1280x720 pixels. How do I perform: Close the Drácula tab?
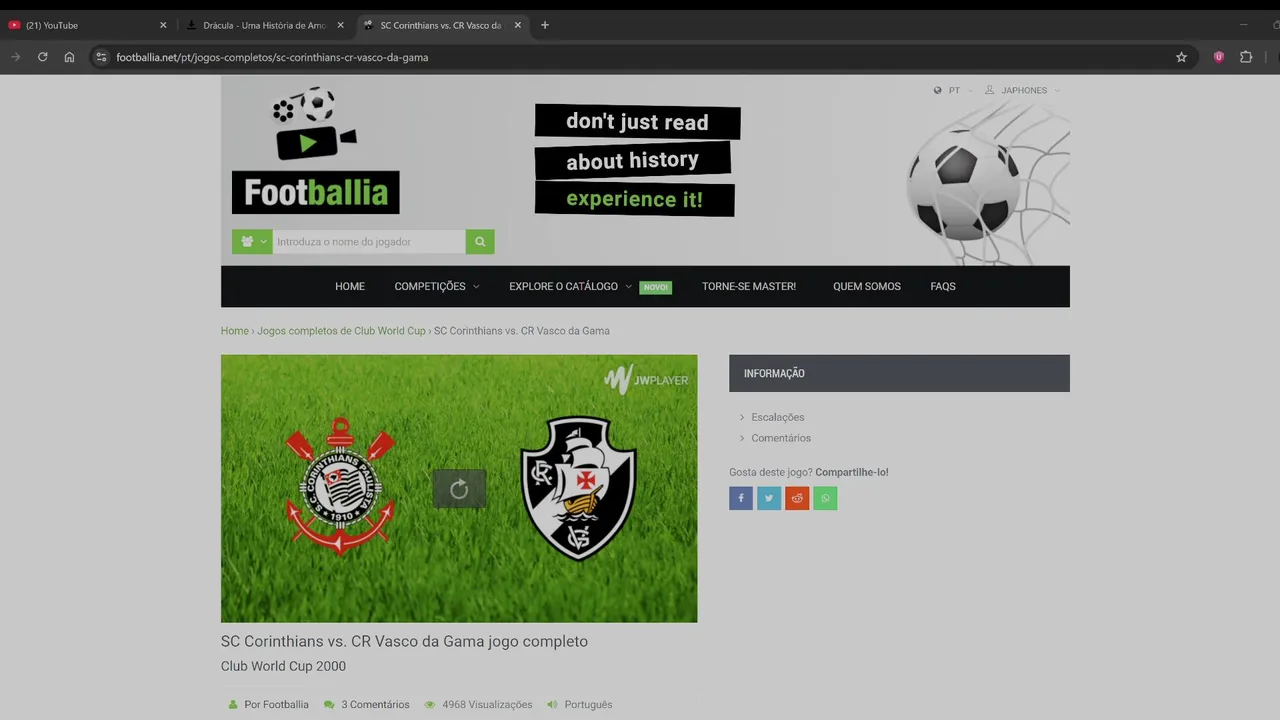click(340, 25)
